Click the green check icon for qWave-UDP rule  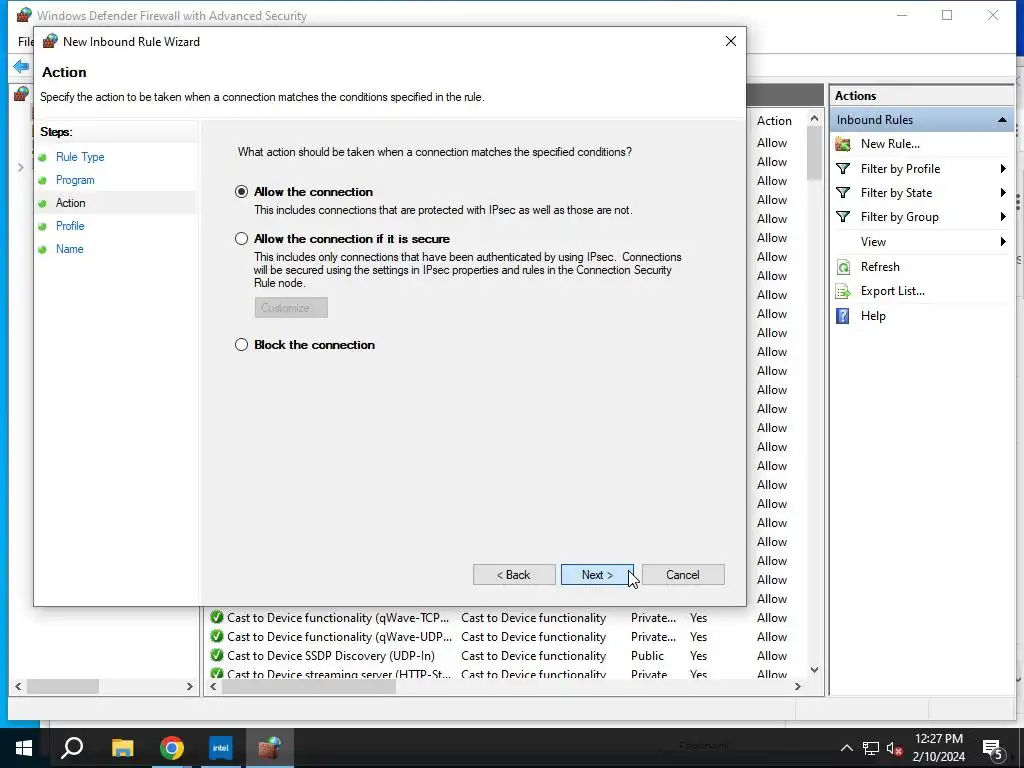pos(217,636)
